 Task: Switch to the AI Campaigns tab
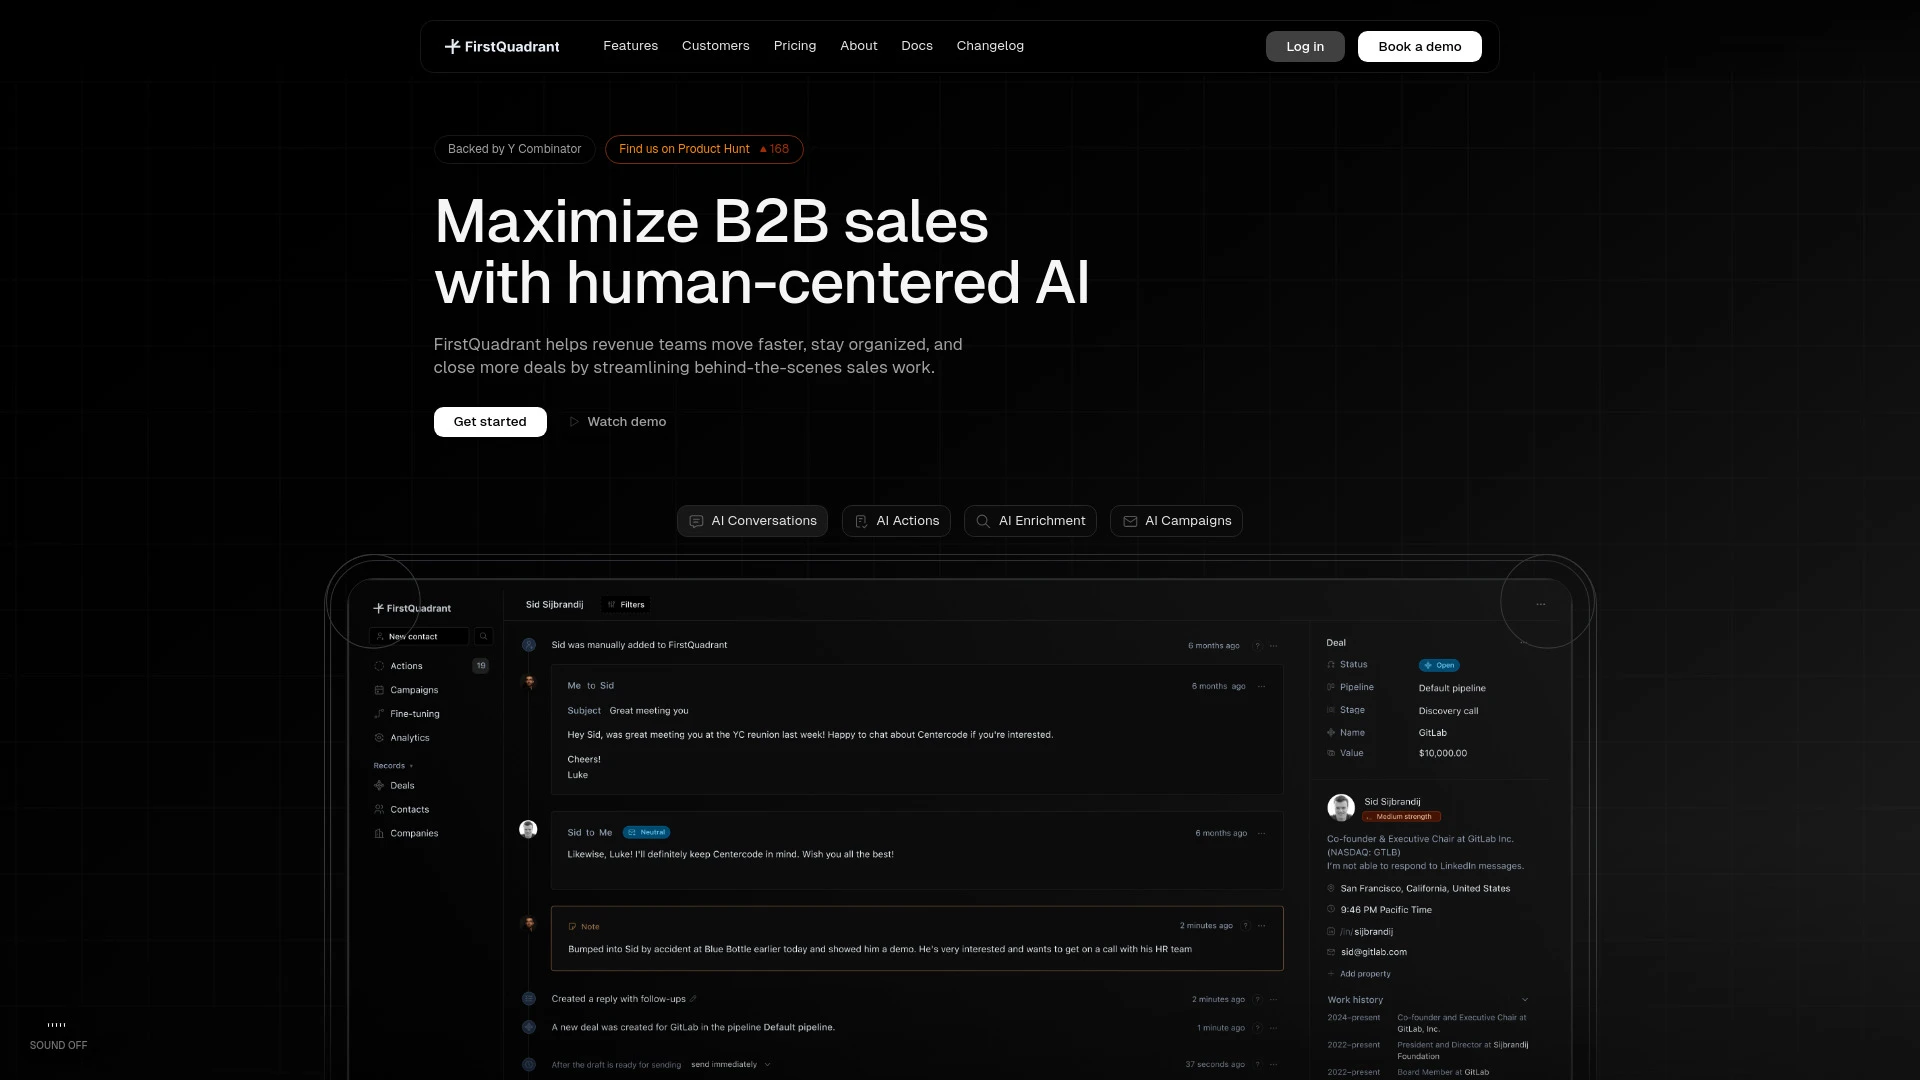pyautogui.click(x=1176, y=520)
